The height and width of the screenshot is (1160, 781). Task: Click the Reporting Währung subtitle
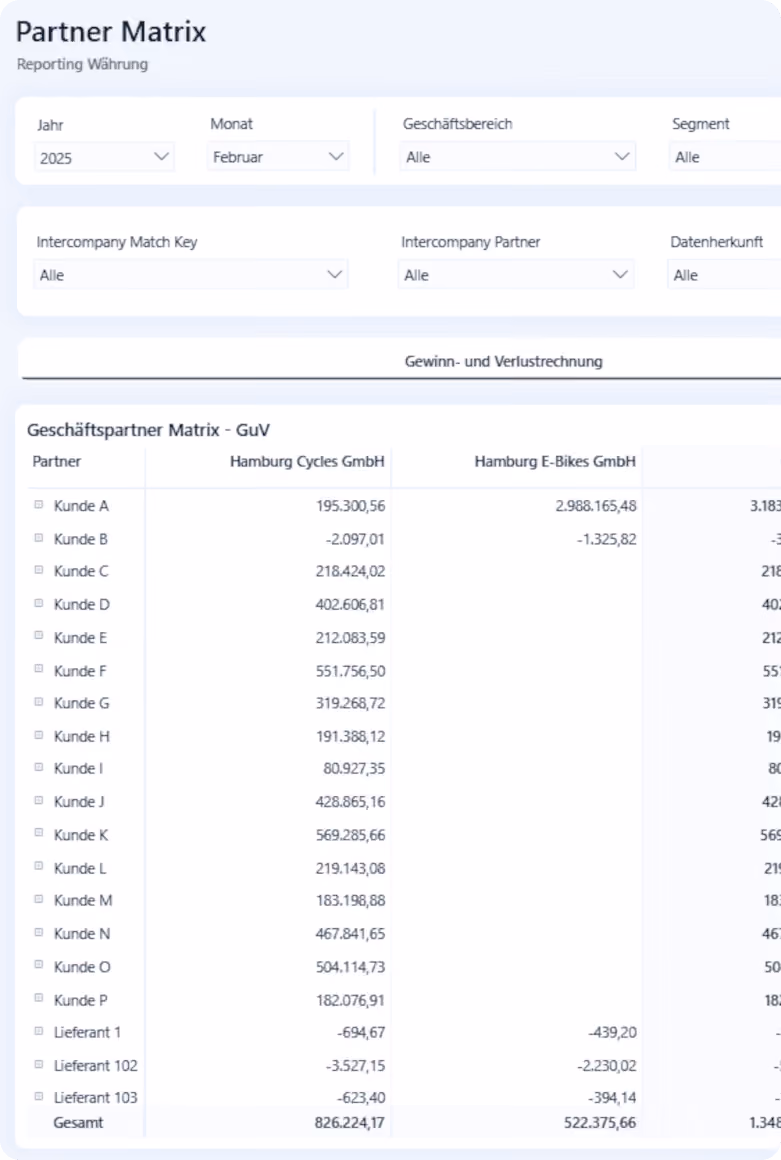coord(82,64)
